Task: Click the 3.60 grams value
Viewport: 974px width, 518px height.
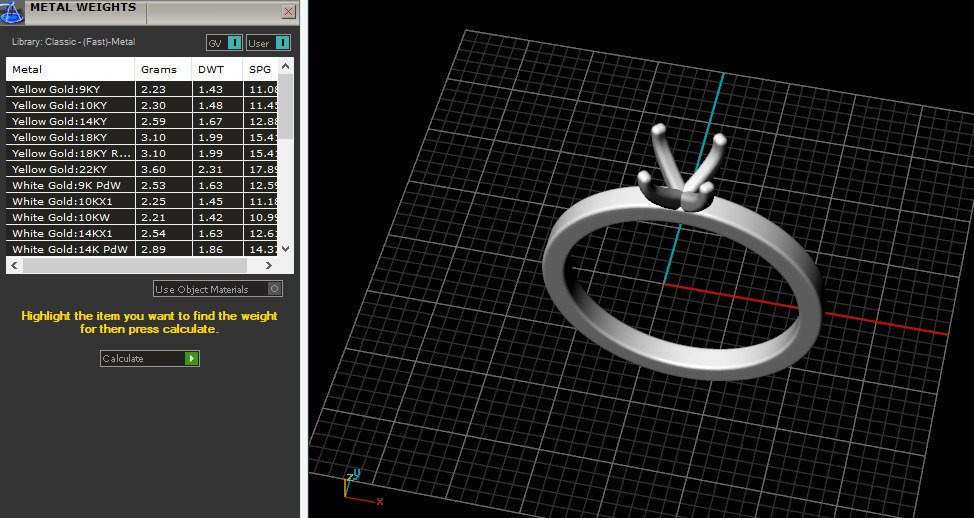Action: click(x=153, y=170)
